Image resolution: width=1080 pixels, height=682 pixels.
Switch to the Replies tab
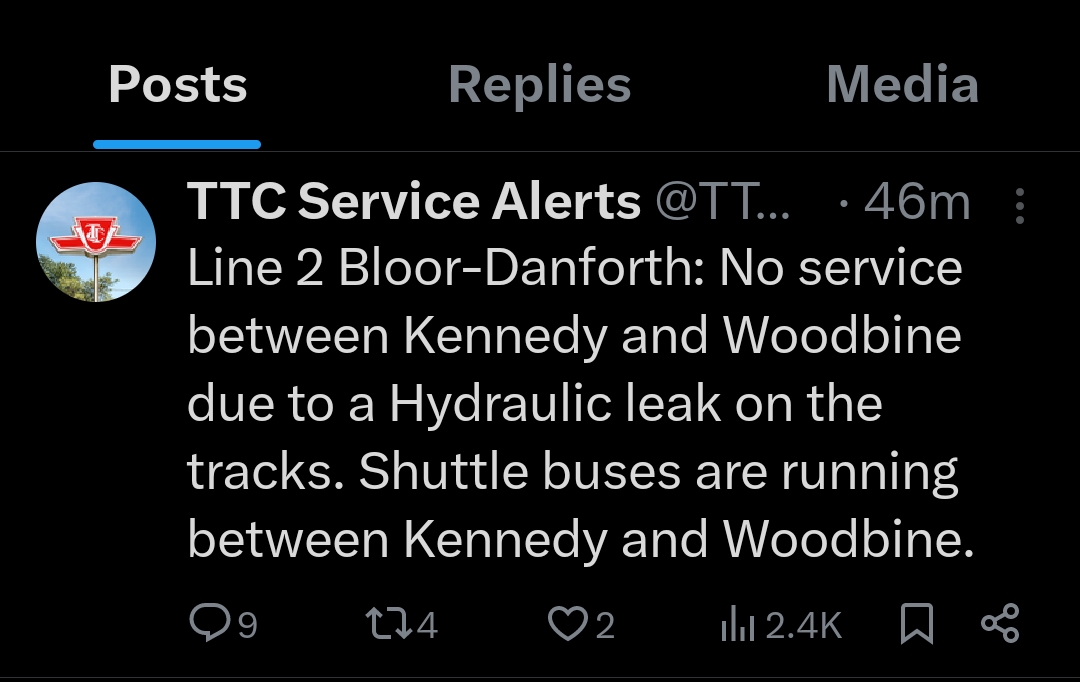click(x=540, y=85)
